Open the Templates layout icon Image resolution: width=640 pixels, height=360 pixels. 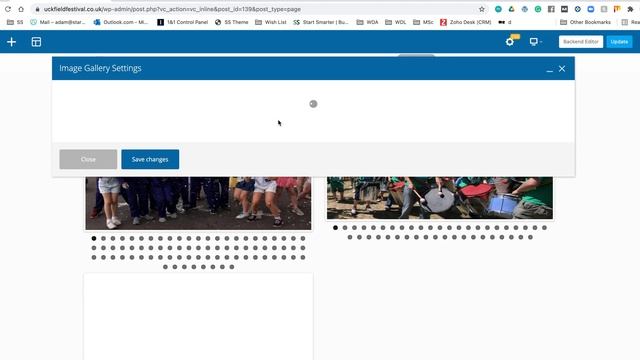pyautogui.click(x=36, y=42)
